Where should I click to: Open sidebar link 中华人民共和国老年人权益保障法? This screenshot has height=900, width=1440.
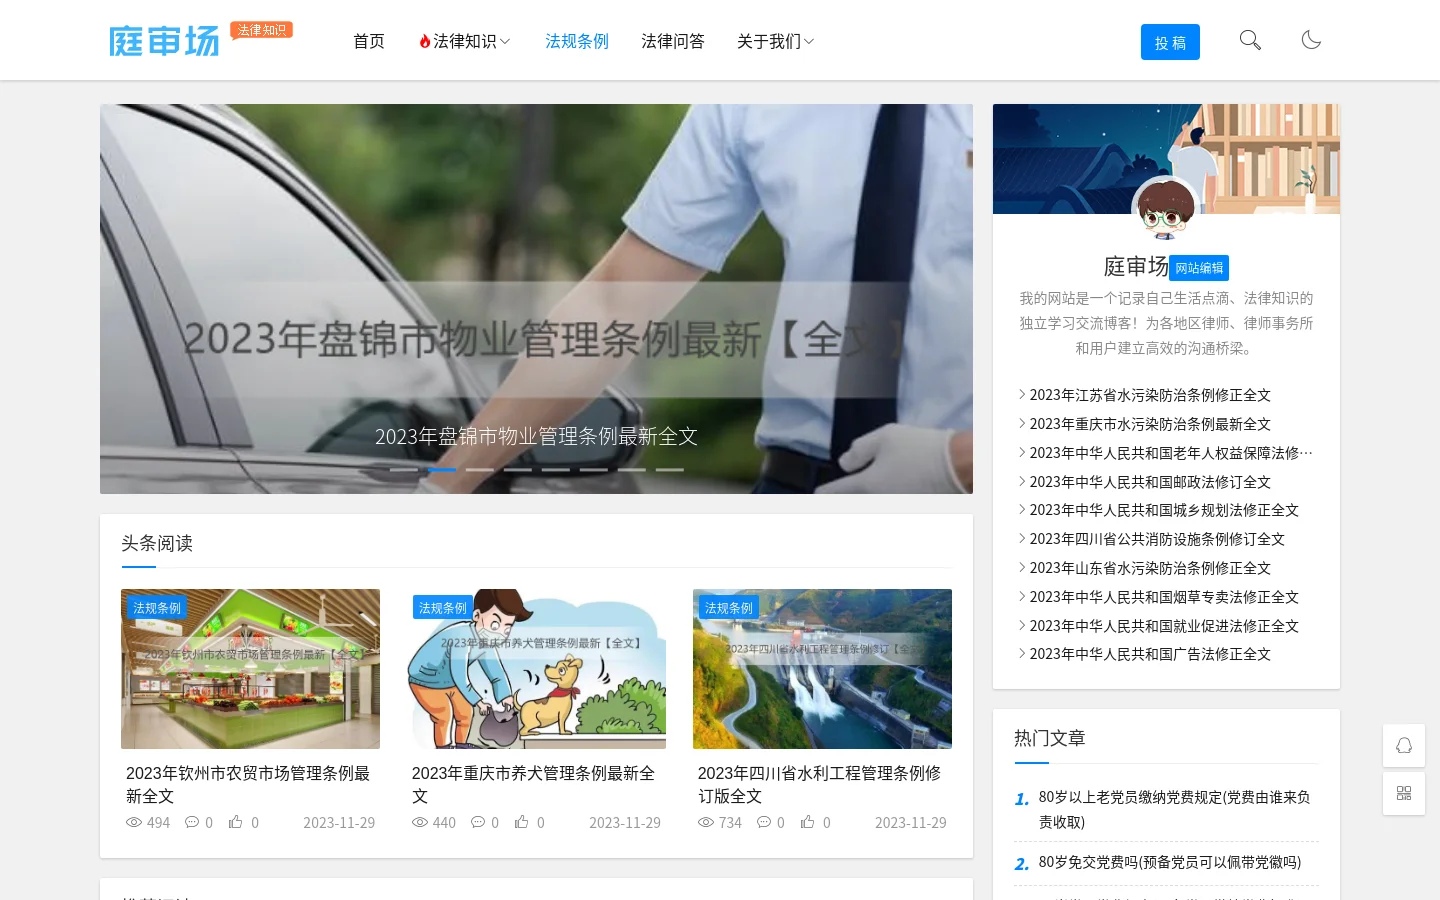(x=1171, y=453)
